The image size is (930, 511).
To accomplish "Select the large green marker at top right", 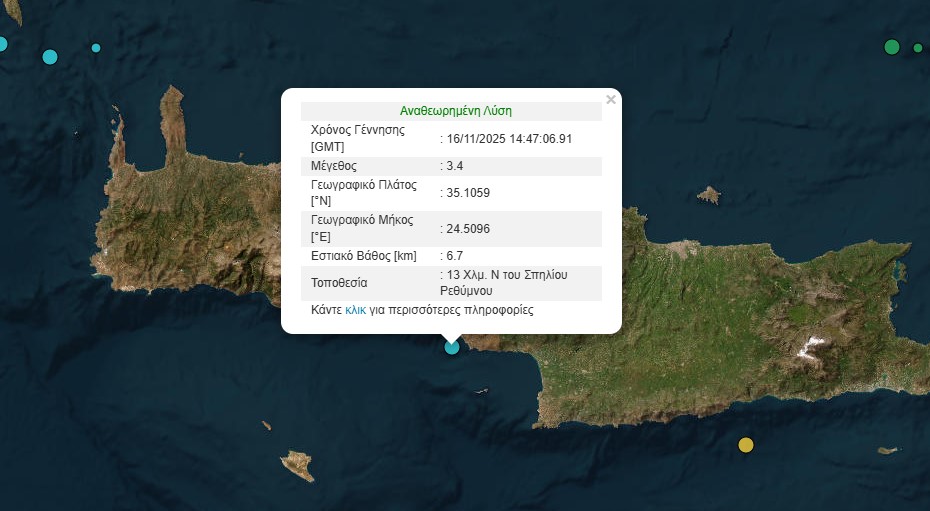I will [x=892, y=47].
